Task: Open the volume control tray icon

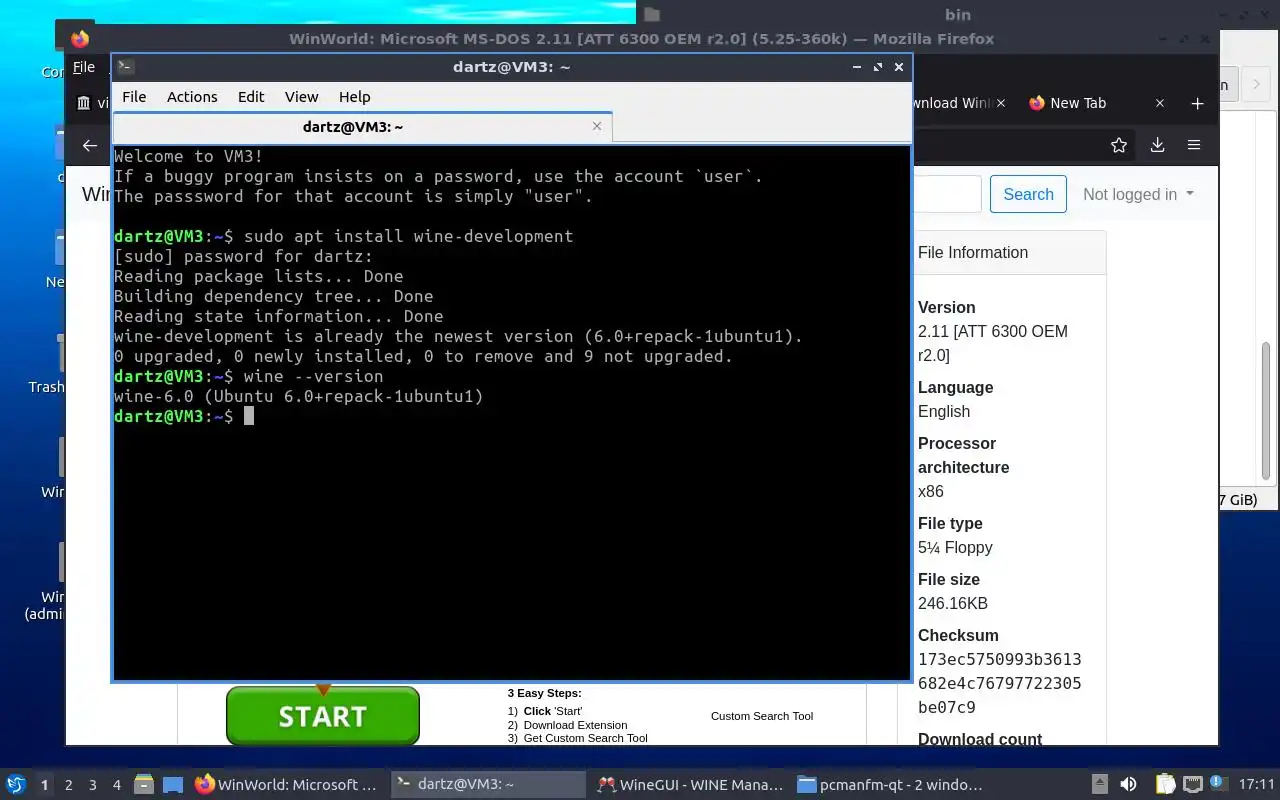Action: coord(1128,785)
